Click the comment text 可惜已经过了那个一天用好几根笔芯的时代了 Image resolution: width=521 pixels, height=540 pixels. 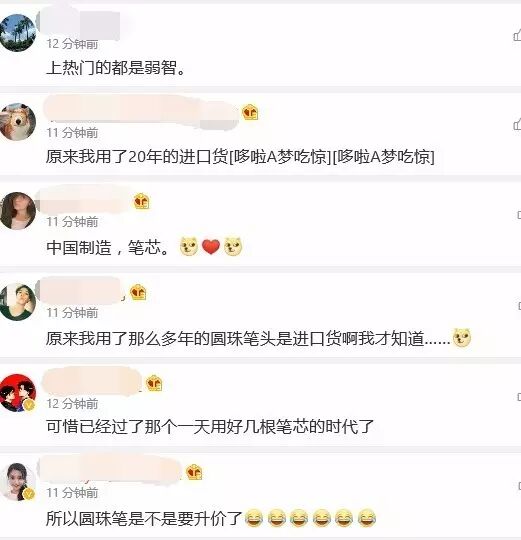click(210, 427)
